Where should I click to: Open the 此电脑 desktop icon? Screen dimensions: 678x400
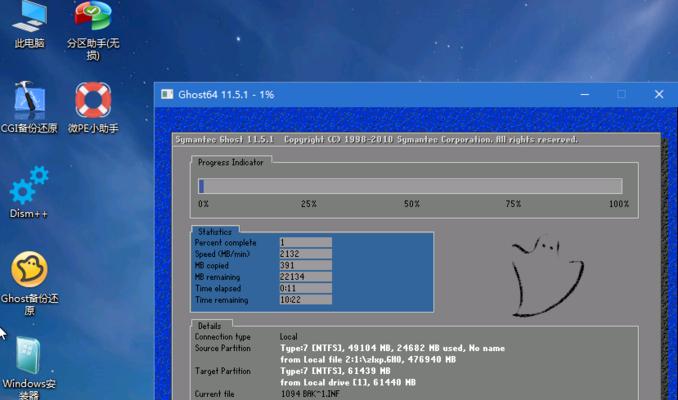pos(29,24)
